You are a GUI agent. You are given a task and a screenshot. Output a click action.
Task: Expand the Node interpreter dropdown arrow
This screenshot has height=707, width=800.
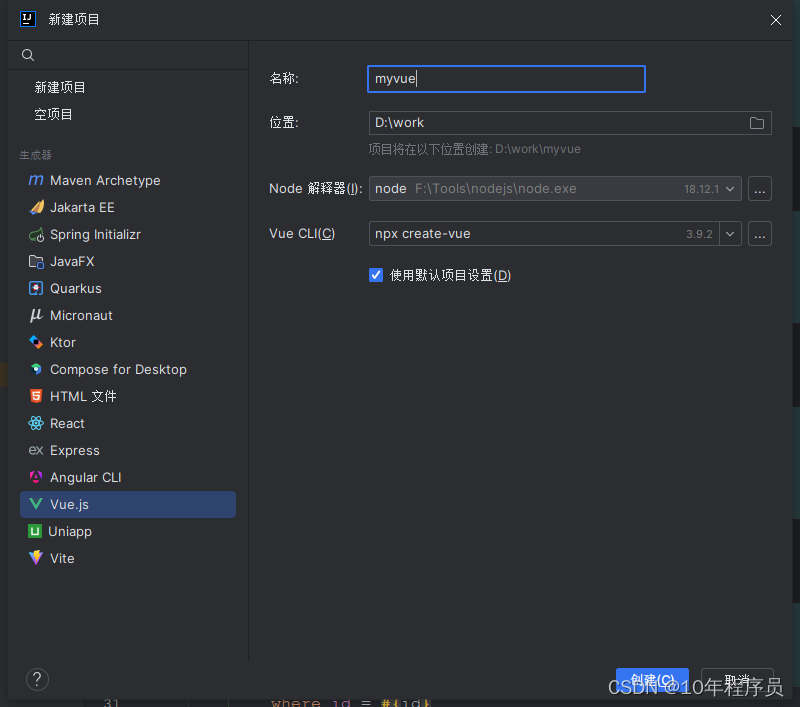(x=730, y=189)
